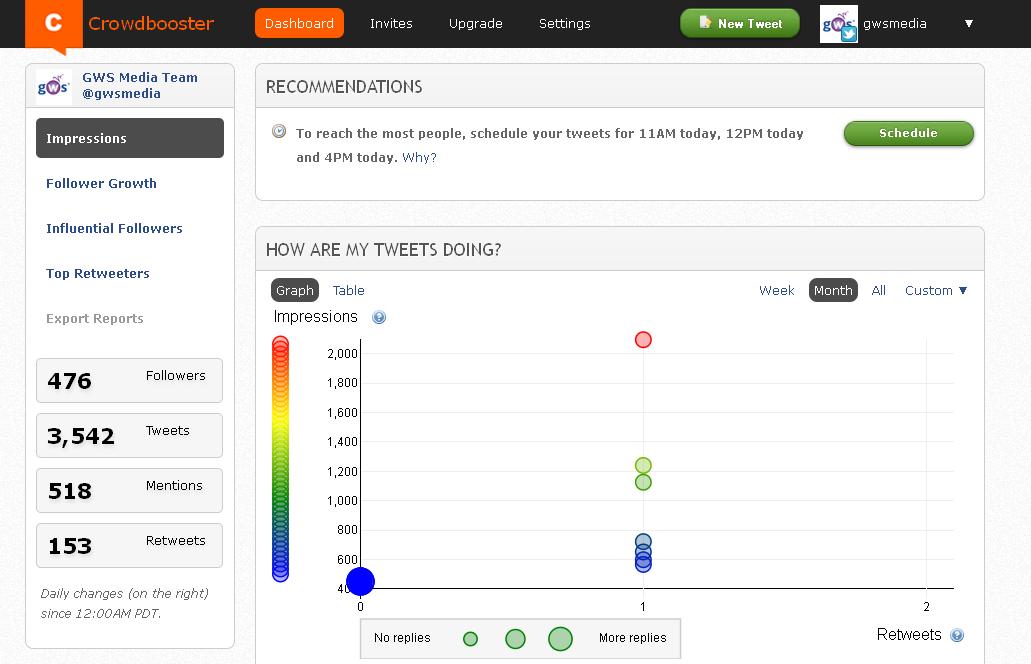Click Export Reports in the sidebar
Viewport: 1031px width, 664px height.
[x=95, y=319]
